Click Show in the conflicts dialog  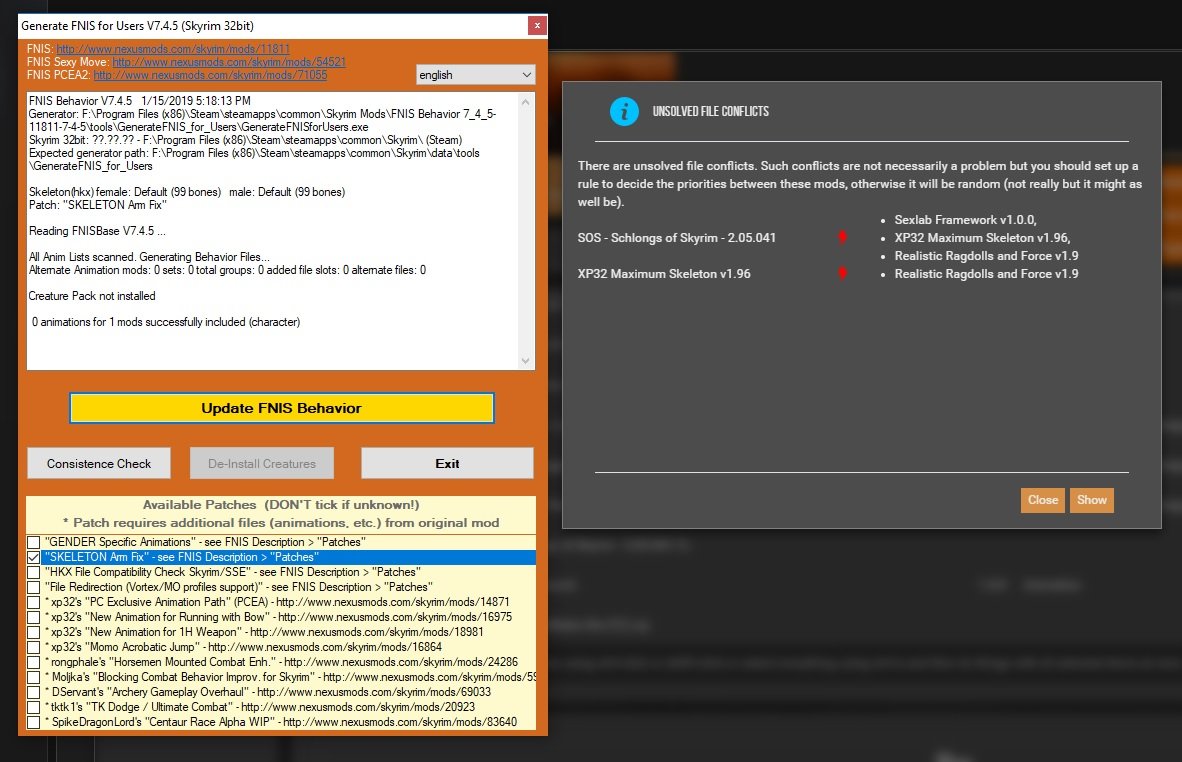[1092, 500]
